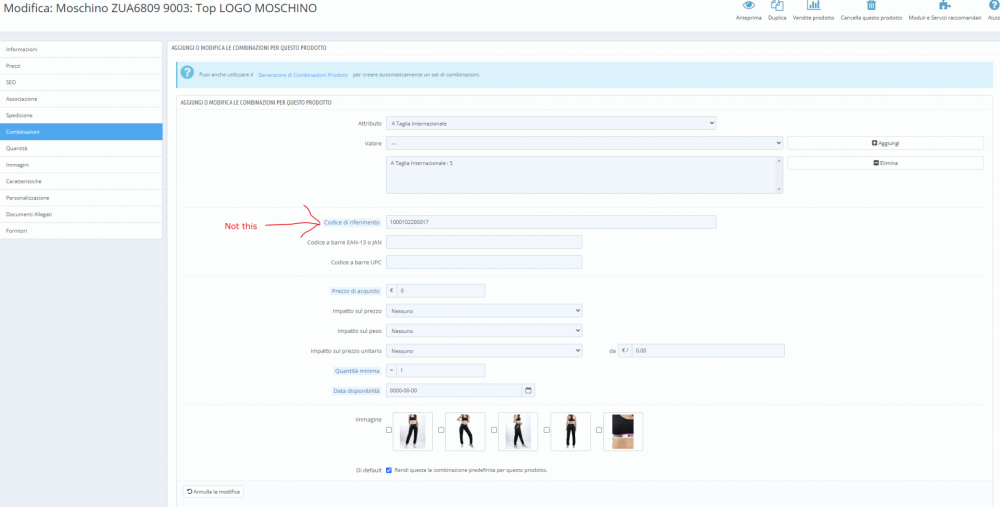Select the Combinazioni sidebar tab
Viewport: 1000px width, 507px height.
[x=81, y=131]
